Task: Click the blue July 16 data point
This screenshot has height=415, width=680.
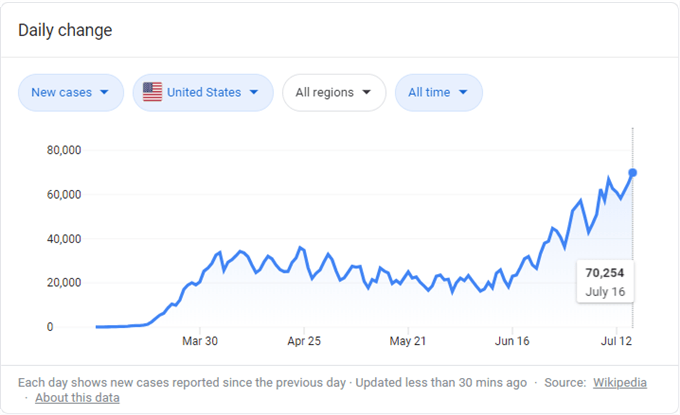Action: 632,173
